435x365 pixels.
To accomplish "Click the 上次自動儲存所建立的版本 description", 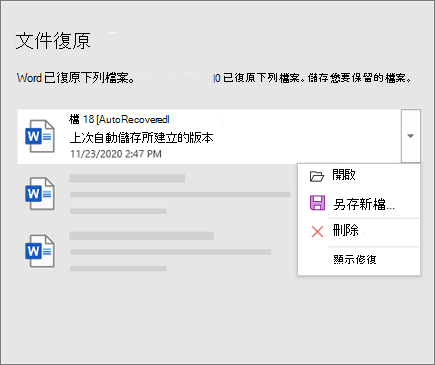I will coord(141,138).
